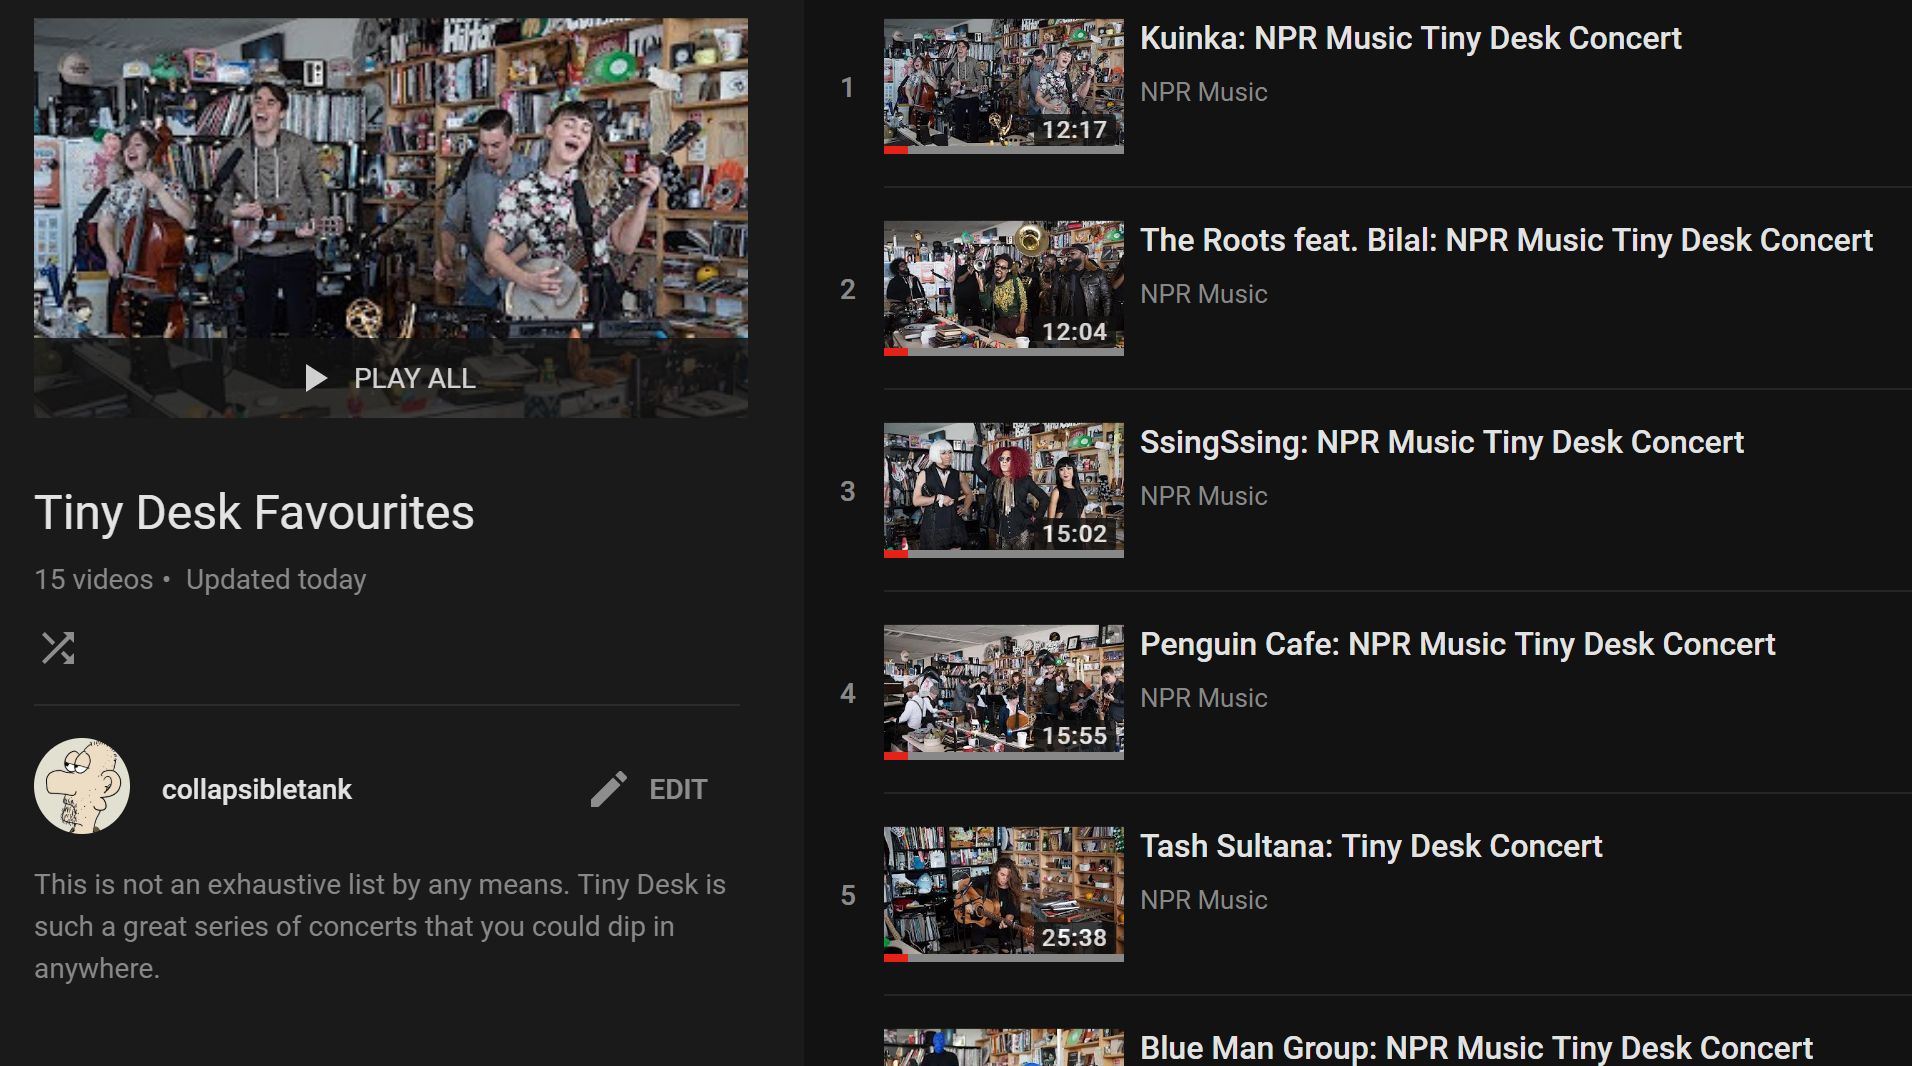
Task: Open the Penguin Cafe Tiny Desk Concert title
Action: point(1457,644)
